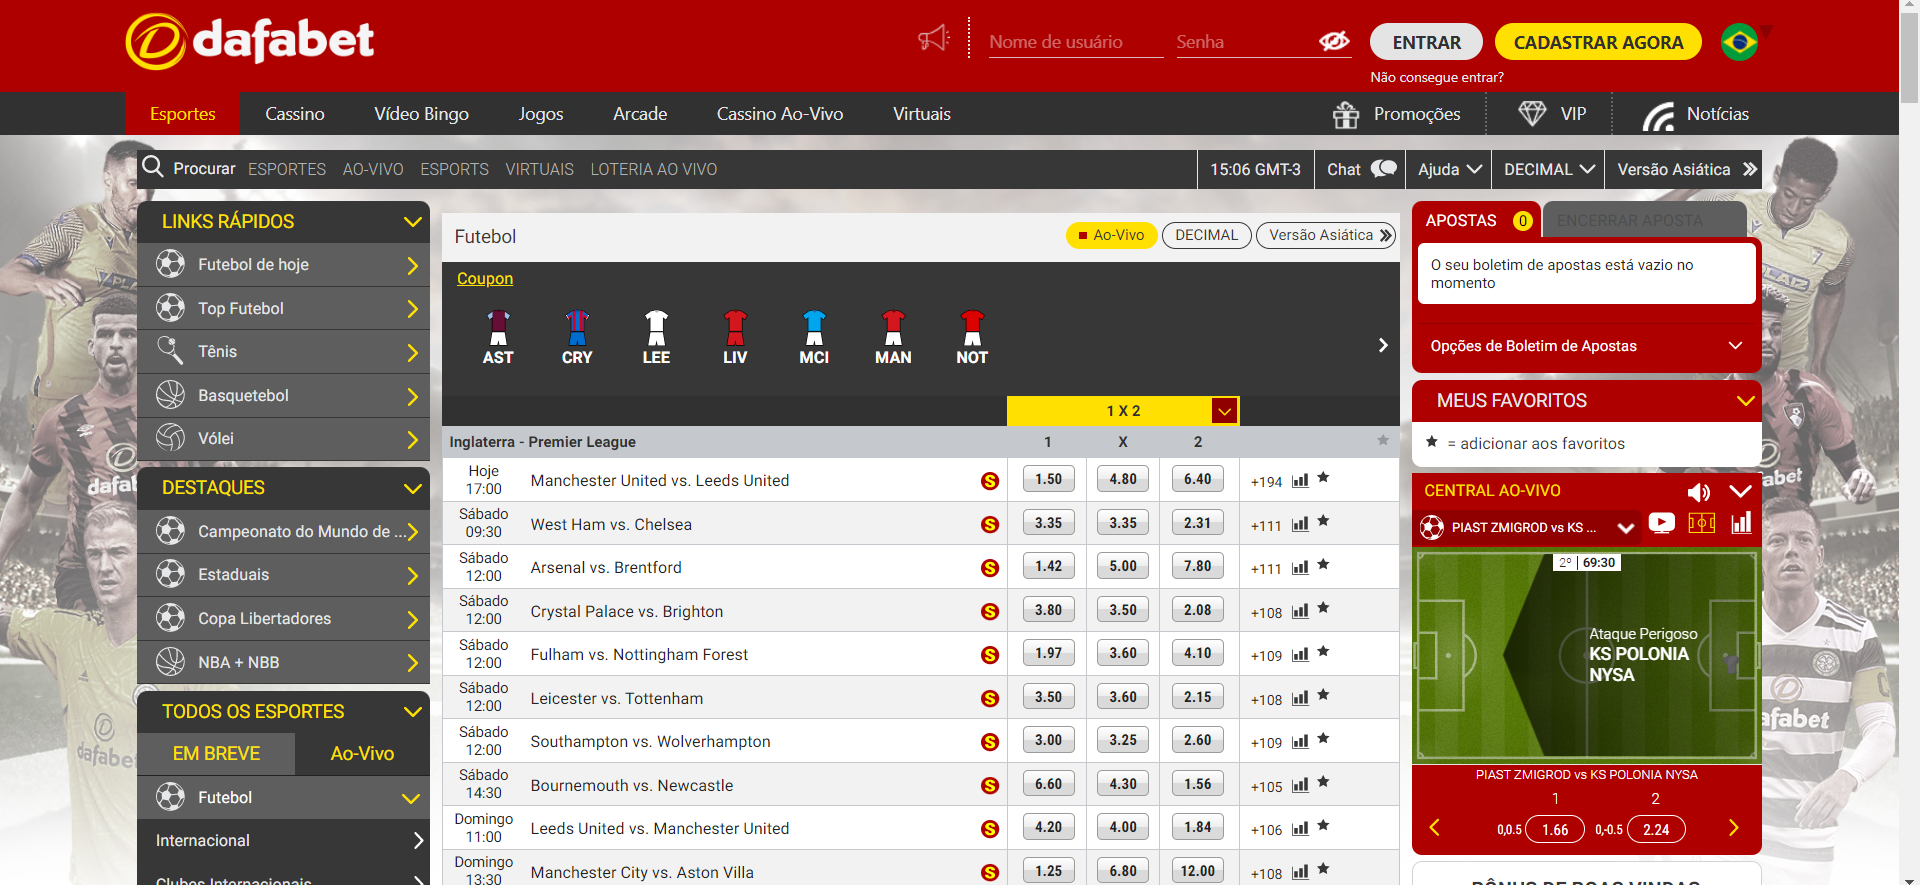Viewport: 1920px width, 885px height.
Task: Click the Dafabet logo
Action: click(250, 41)
